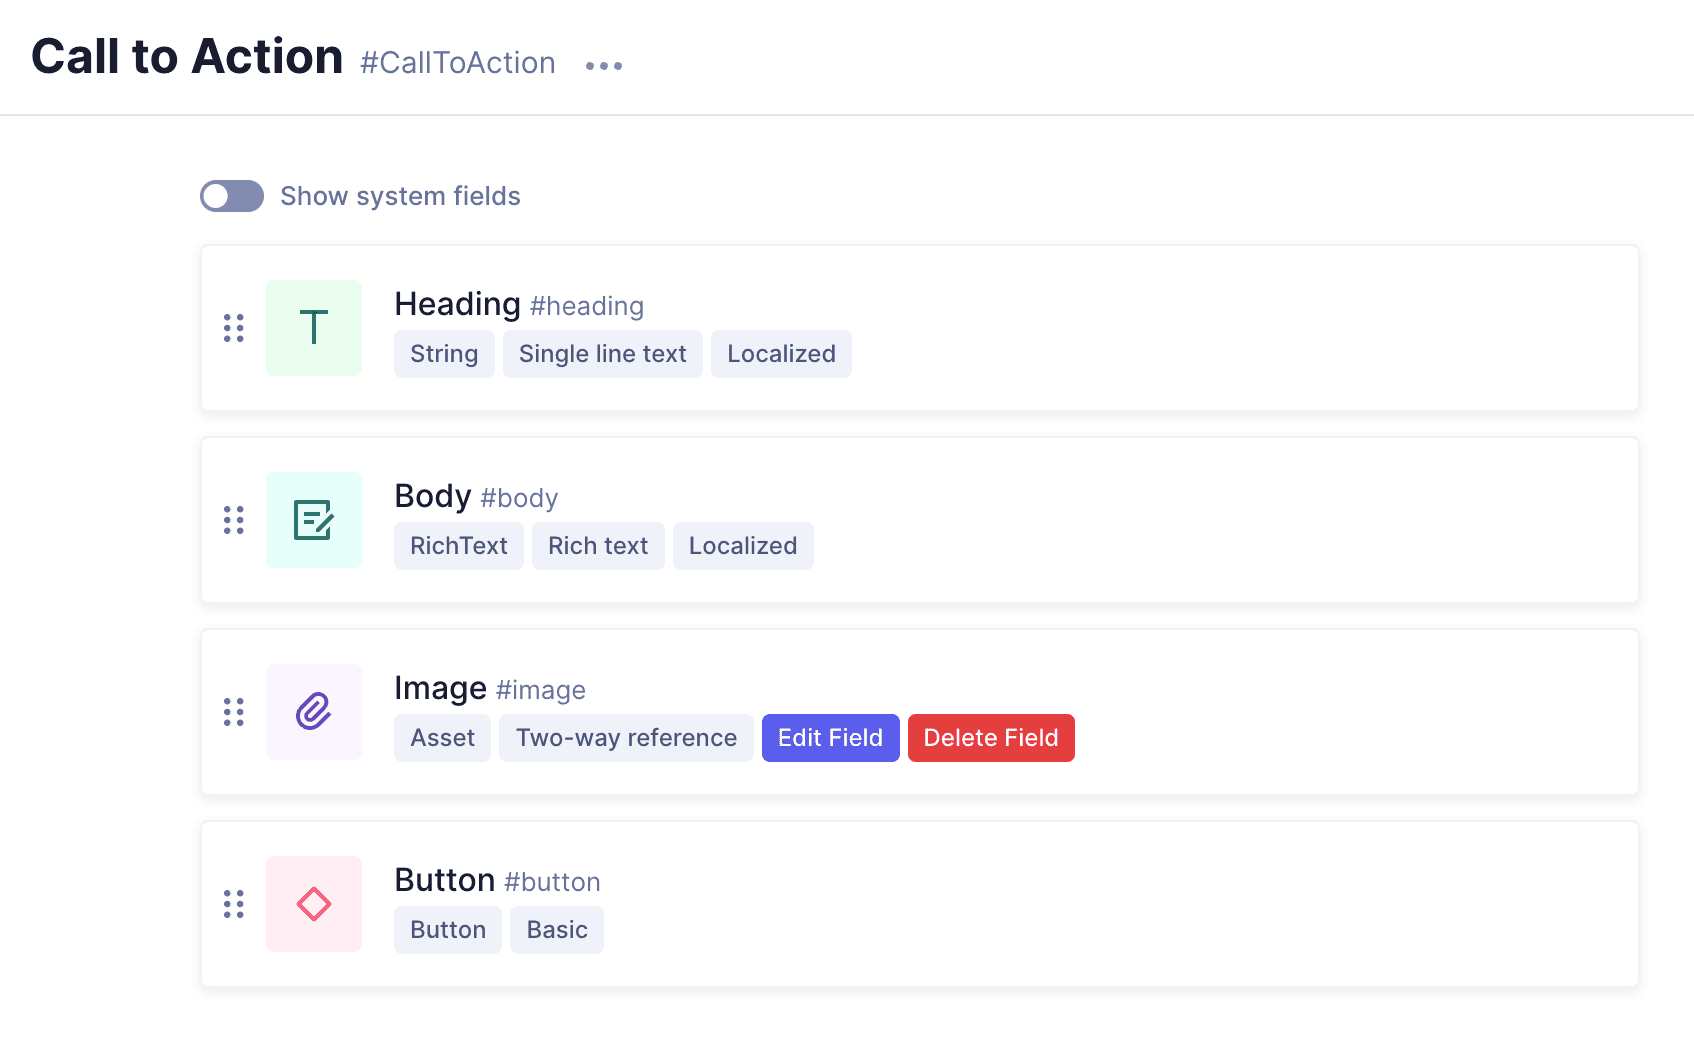Screen dimensions: 1694x1046
Task: Open the three-dot model options menu
Action: (604, 66)
